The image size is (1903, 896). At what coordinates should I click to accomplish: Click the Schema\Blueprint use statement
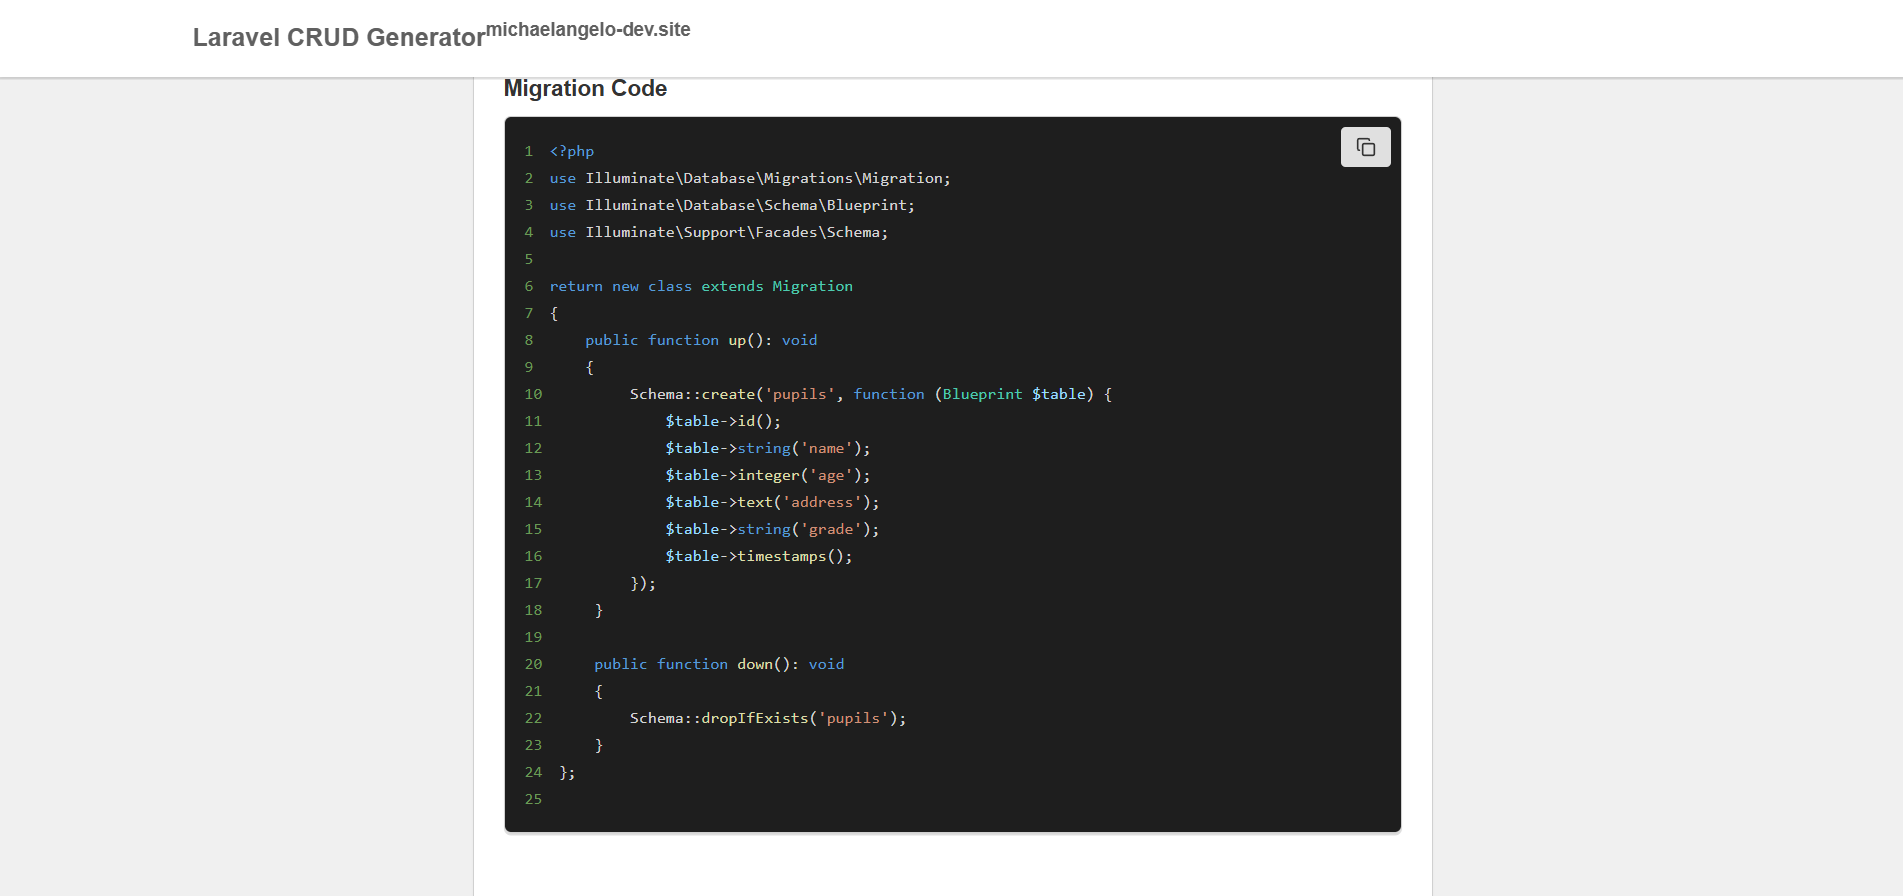point(731,205)
